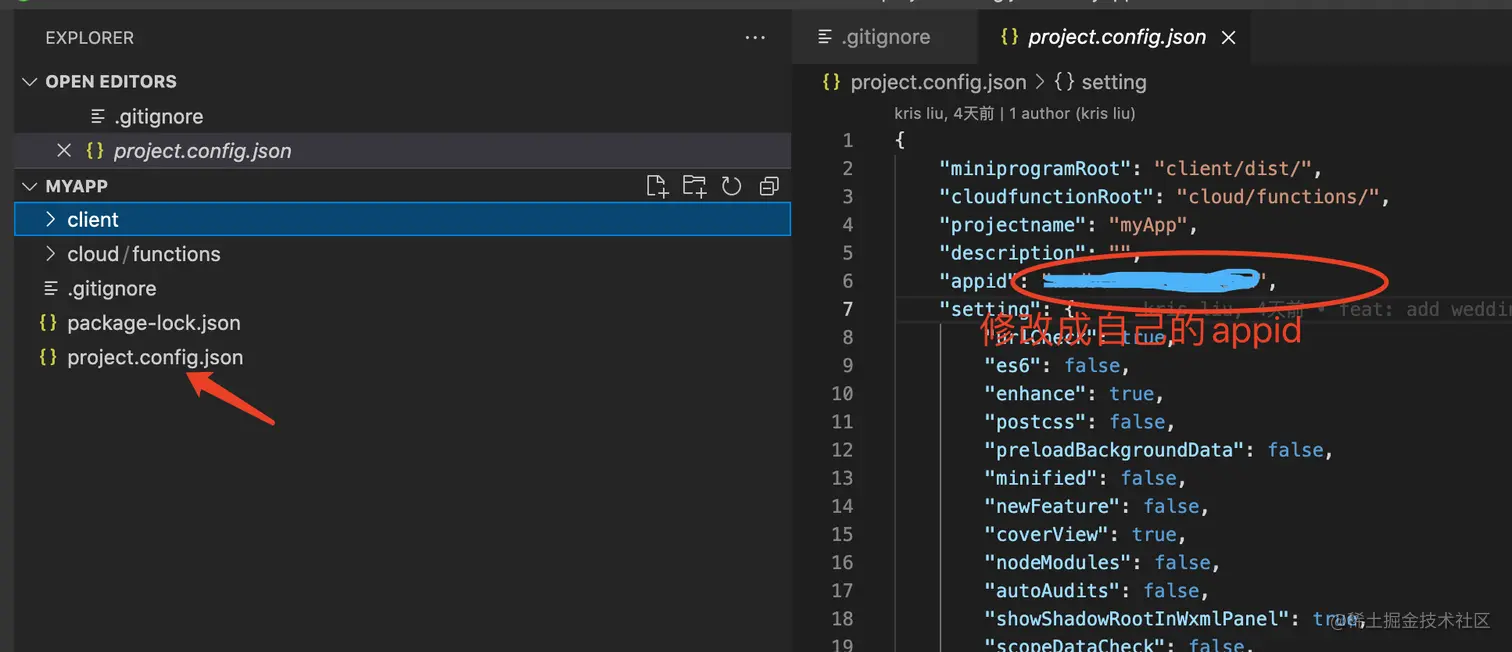
Task: Close the project.config.json editor tab
Action: click(1229, 37)
